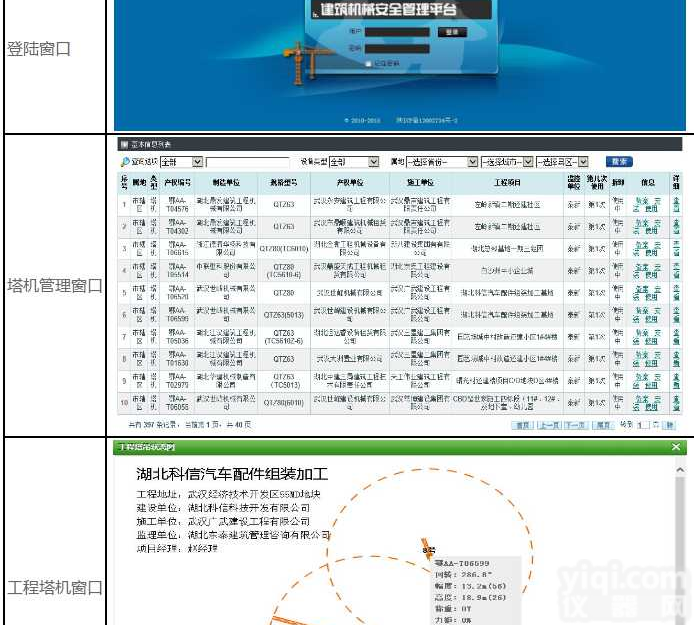Image resolution: width=694 pixels, height=625 pixels.
Task: Click the login button beside the username field
Action: [x=452, y=32]
